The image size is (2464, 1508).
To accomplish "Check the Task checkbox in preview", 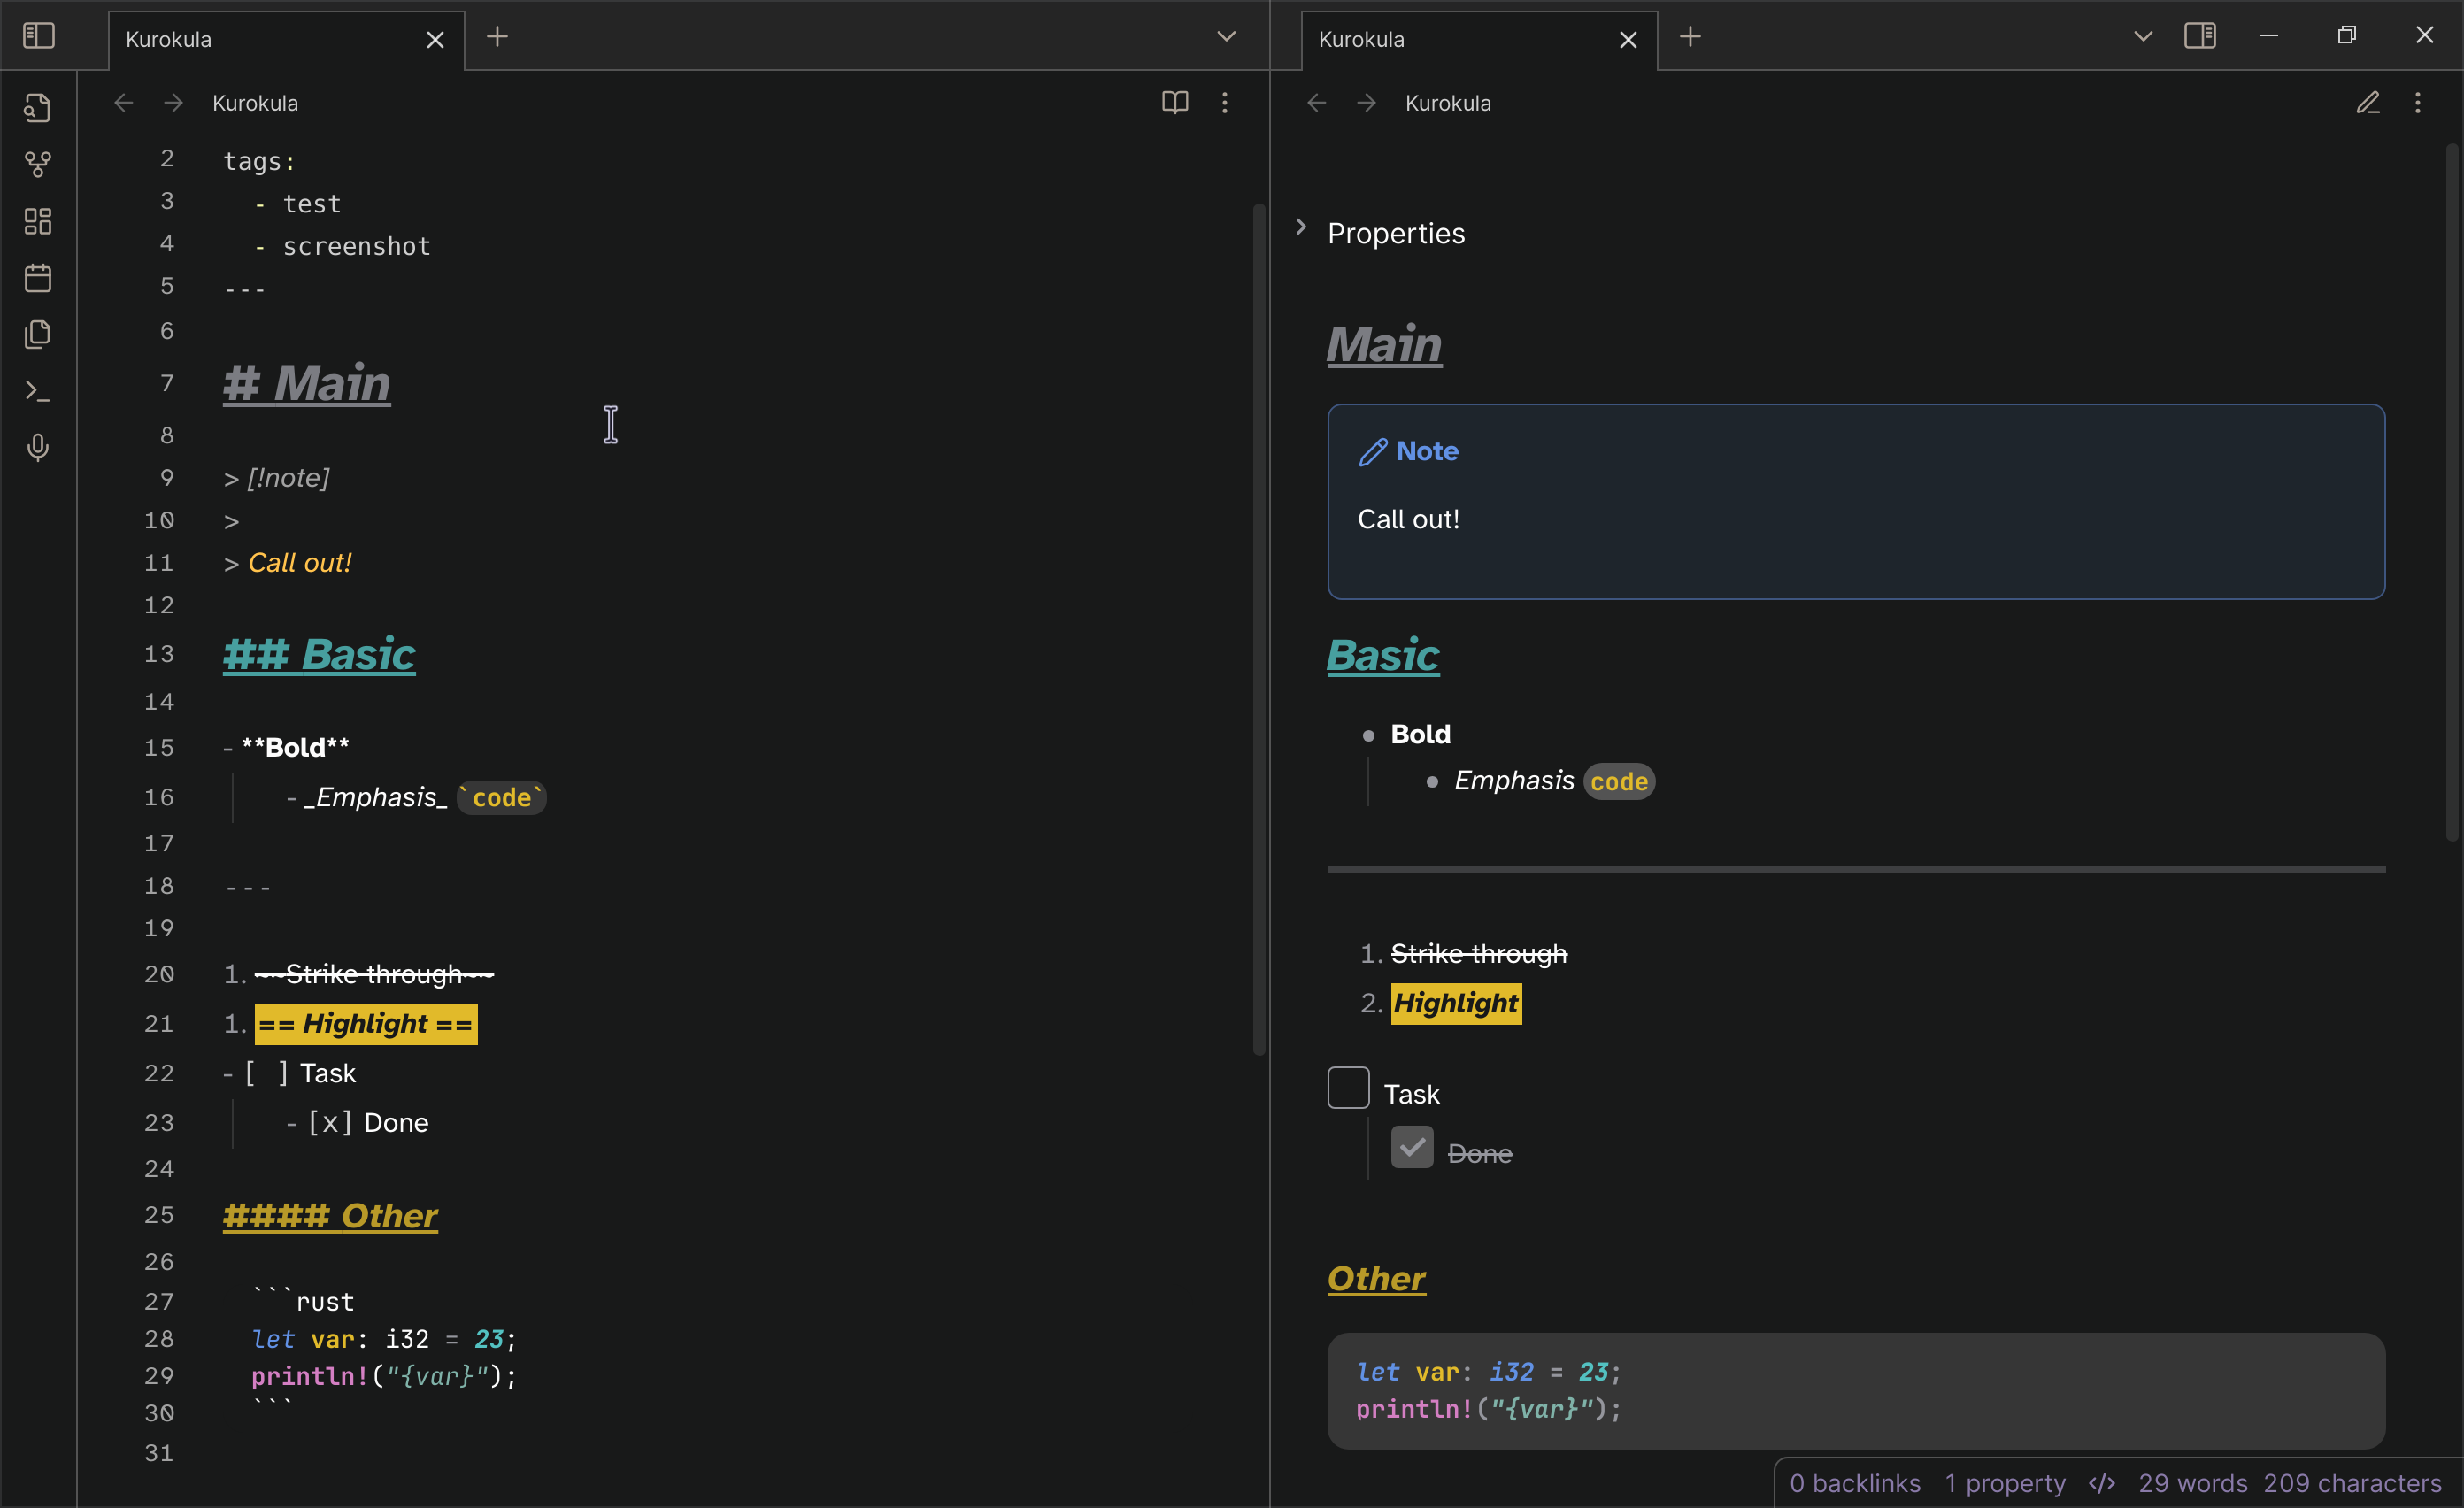I will (1348, 1087).
